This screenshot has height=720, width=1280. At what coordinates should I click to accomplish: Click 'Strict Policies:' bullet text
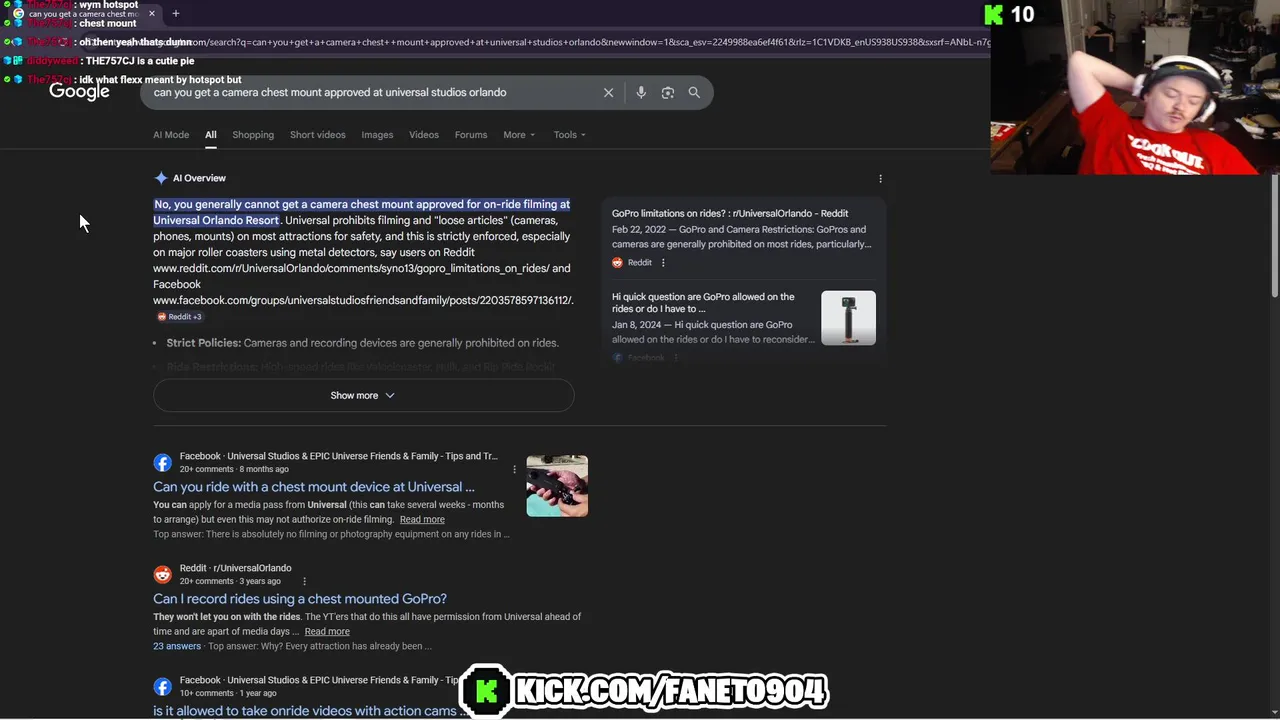203,343
